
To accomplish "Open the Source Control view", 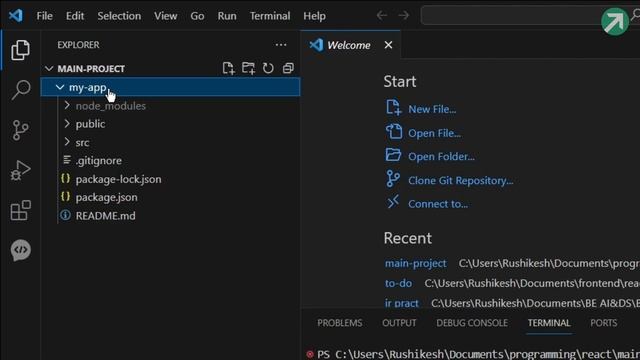I will [20, 130].
